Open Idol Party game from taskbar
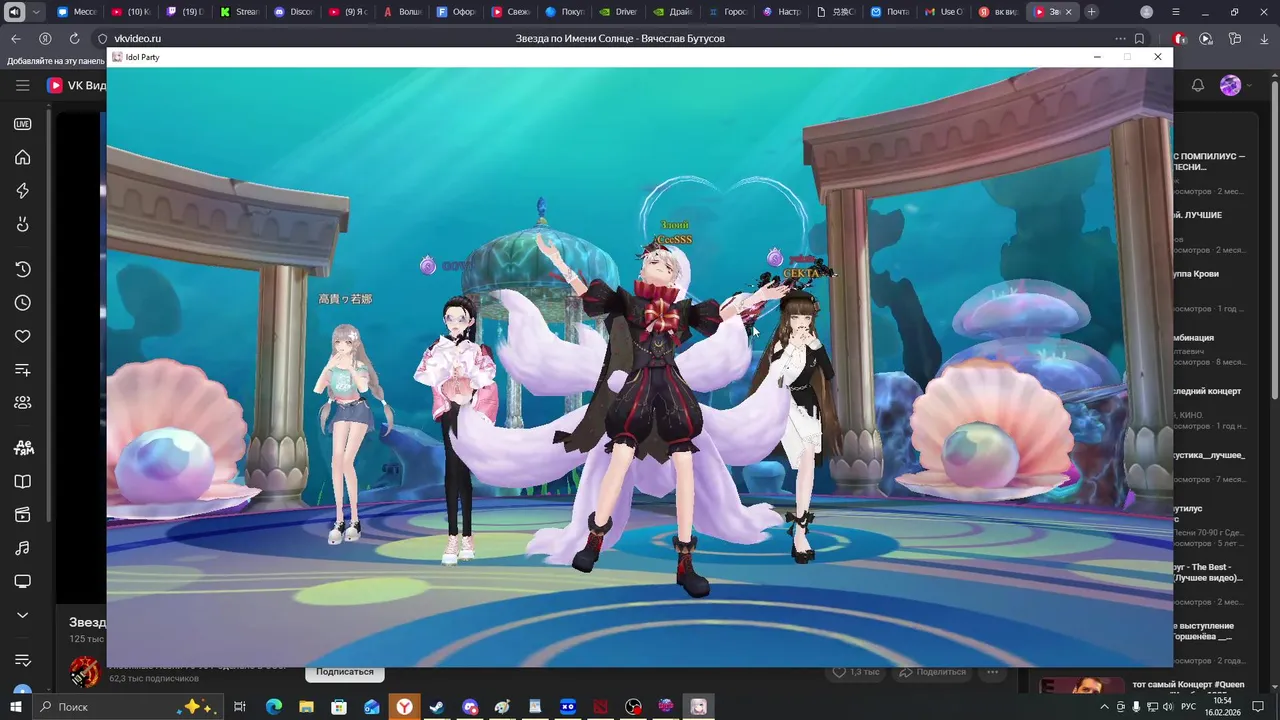 point(699,707)
